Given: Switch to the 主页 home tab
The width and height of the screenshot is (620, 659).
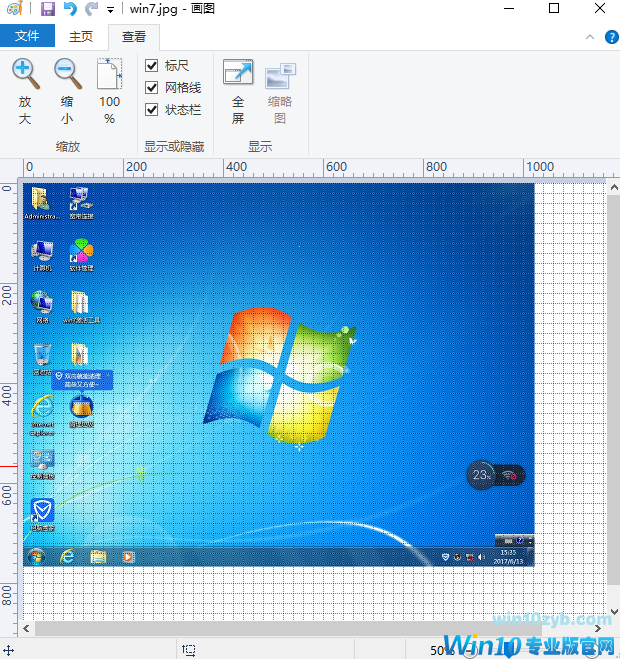Looking at the screenshot, I should coord(81,37).
